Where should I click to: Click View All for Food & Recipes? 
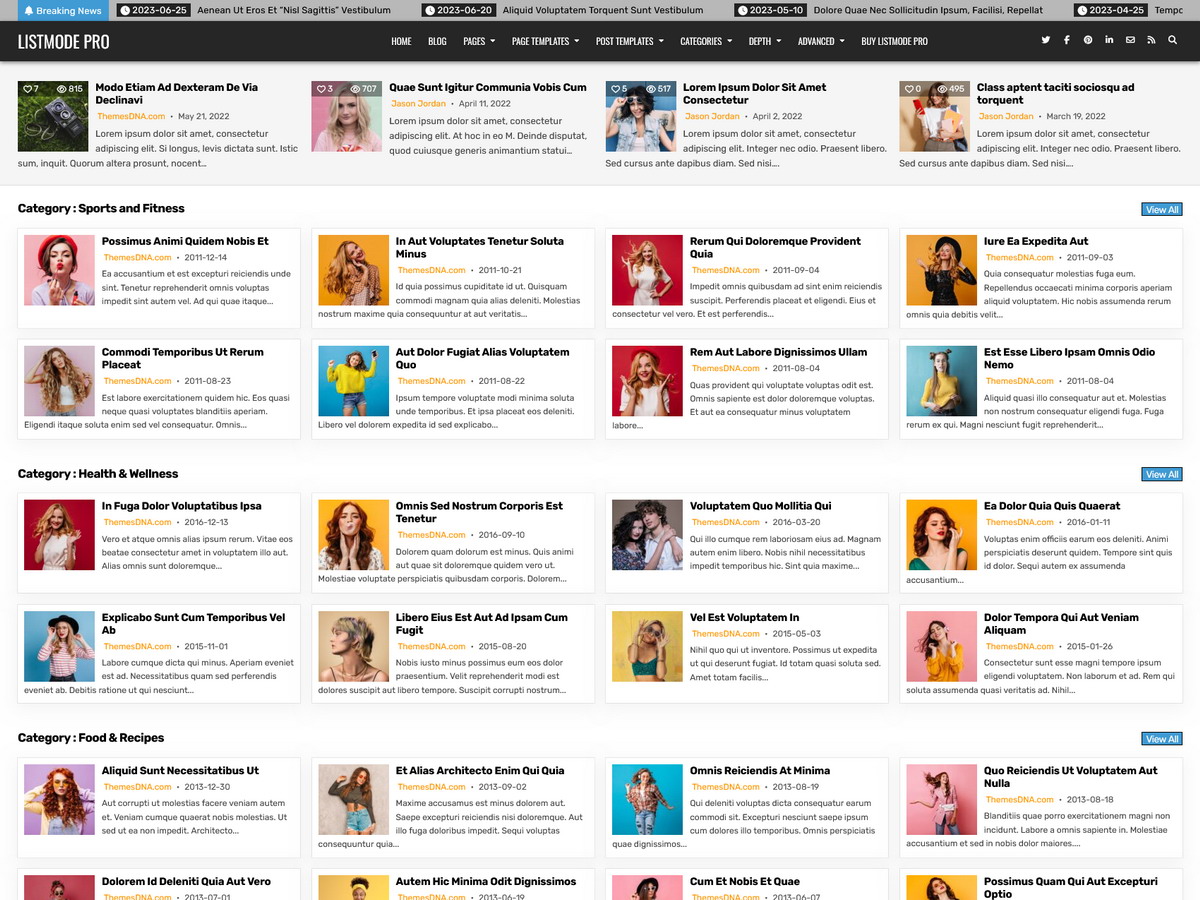[1162, 739]
